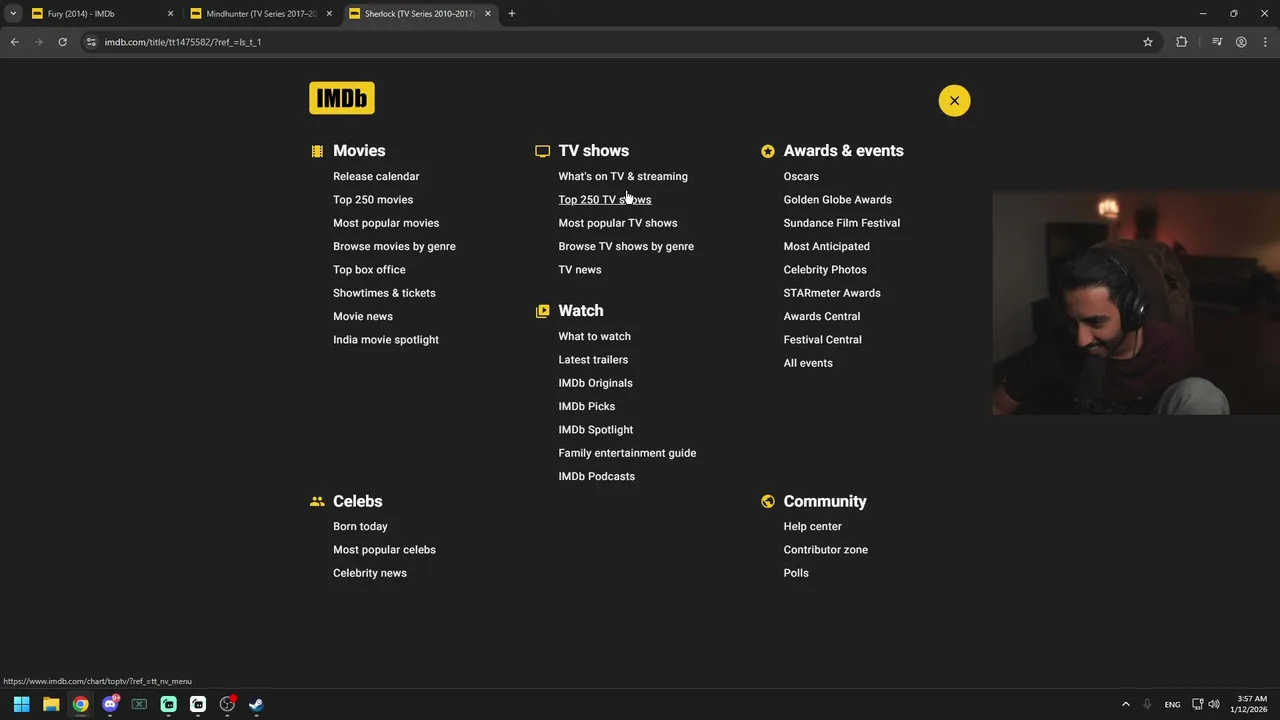Image resolution: width=1280 pixels, height=720 pixels.
Task: Open IMDb Originals
Action: (595, 383)
